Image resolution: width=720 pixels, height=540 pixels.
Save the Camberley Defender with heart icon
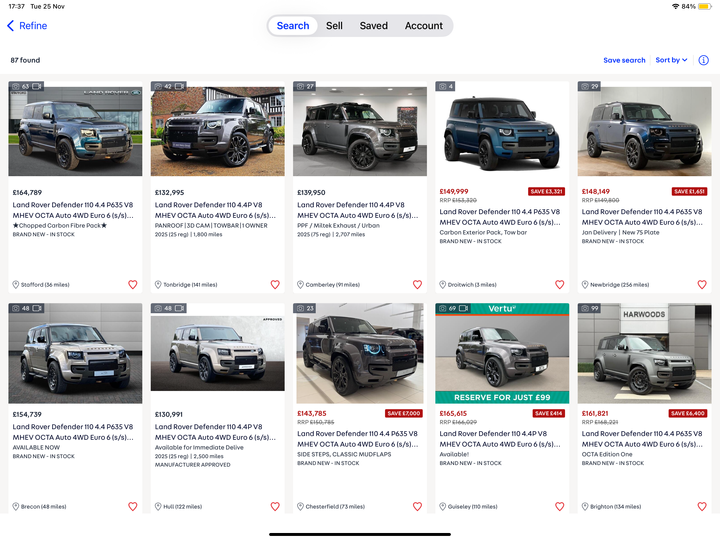(417, 285)
